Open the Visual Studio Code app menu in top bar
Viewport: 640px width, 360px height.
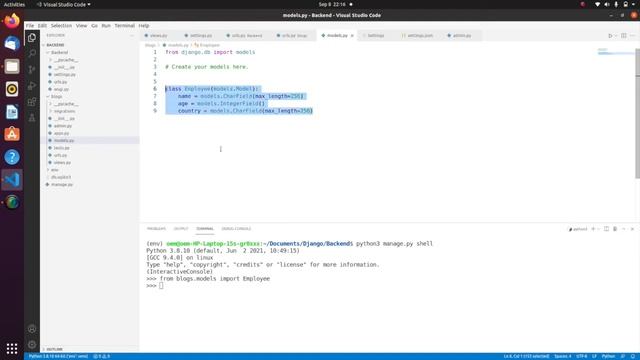(x=64, y=4)
